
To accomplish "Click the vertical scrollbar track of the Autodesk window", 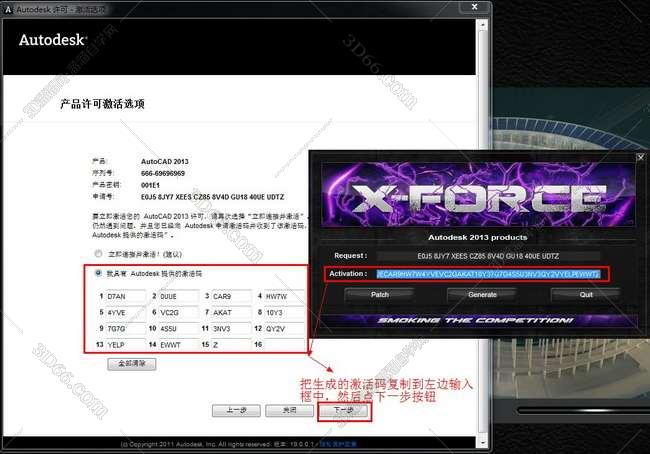I will [x=483, y=233].
